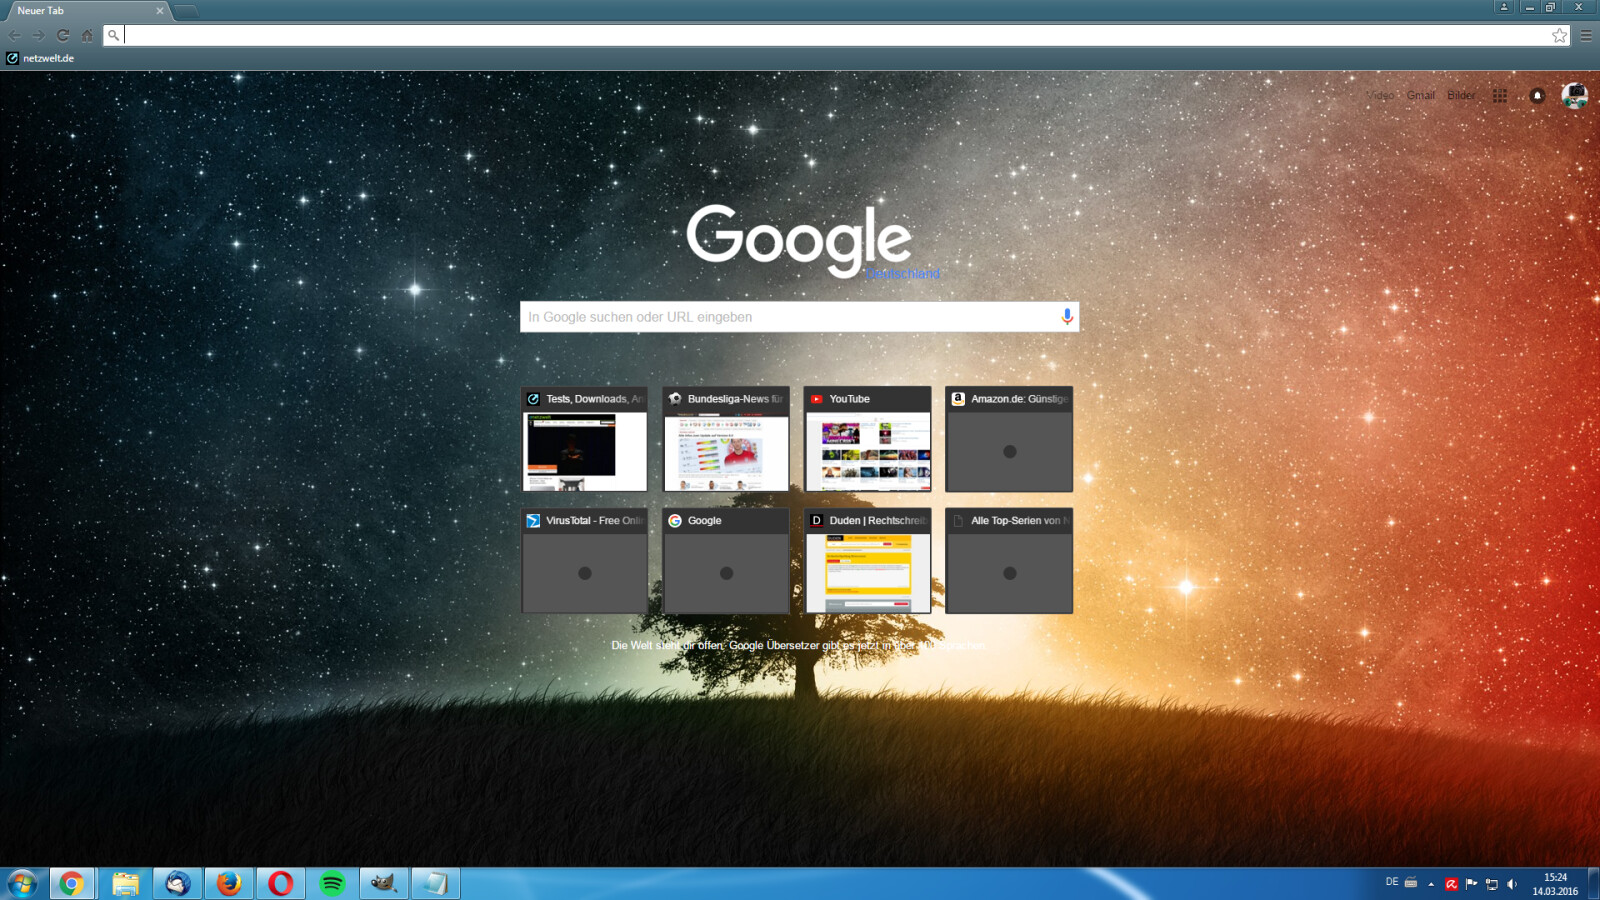Launch GIMP from the taskbar
The image size is (1600, 900).
click(x=383, y=883)
